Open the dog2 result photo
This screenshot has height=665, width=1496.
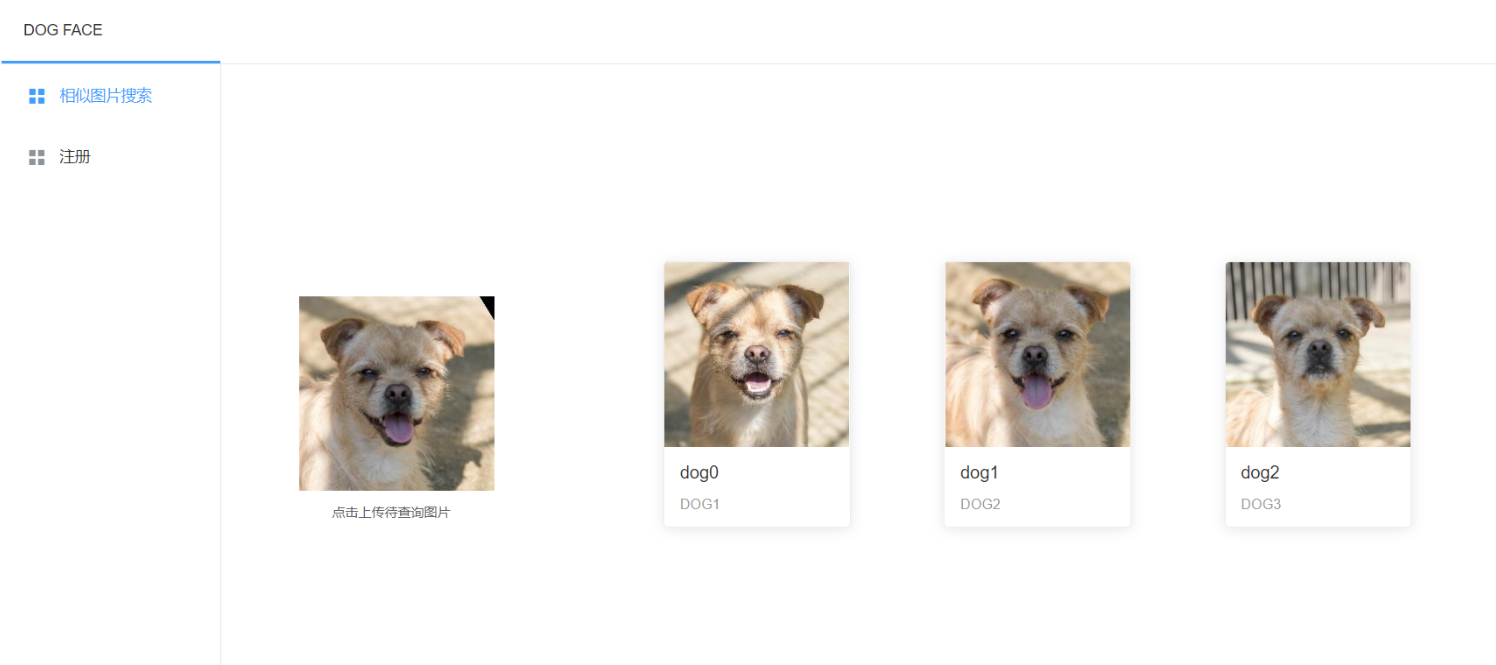1318,354
